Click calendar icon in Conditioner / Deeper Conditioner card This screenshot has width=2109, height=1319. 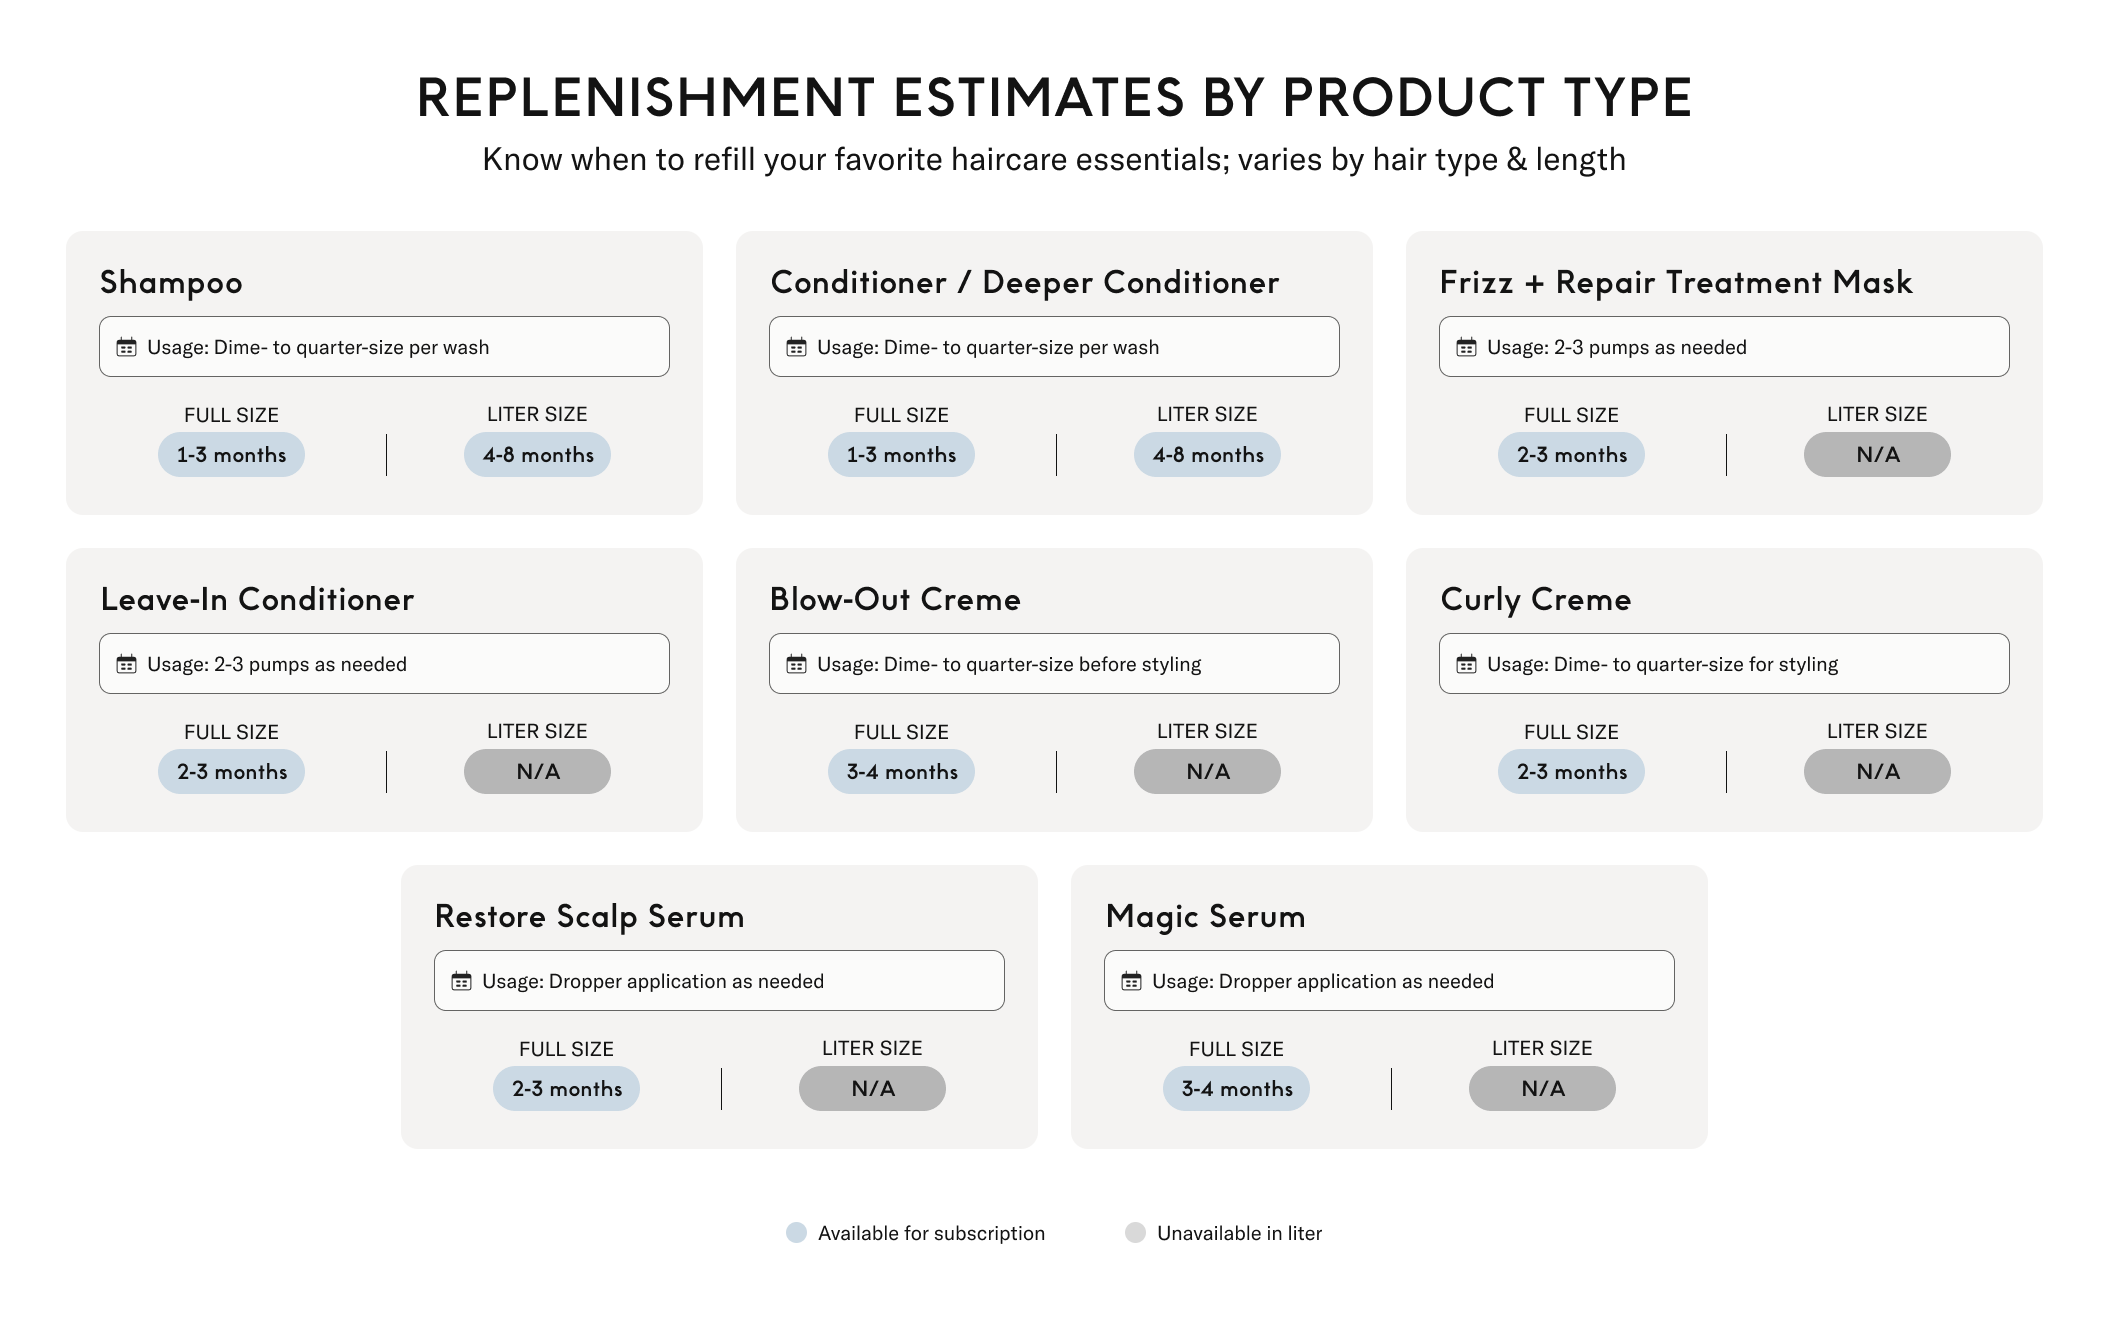point(797,347)
